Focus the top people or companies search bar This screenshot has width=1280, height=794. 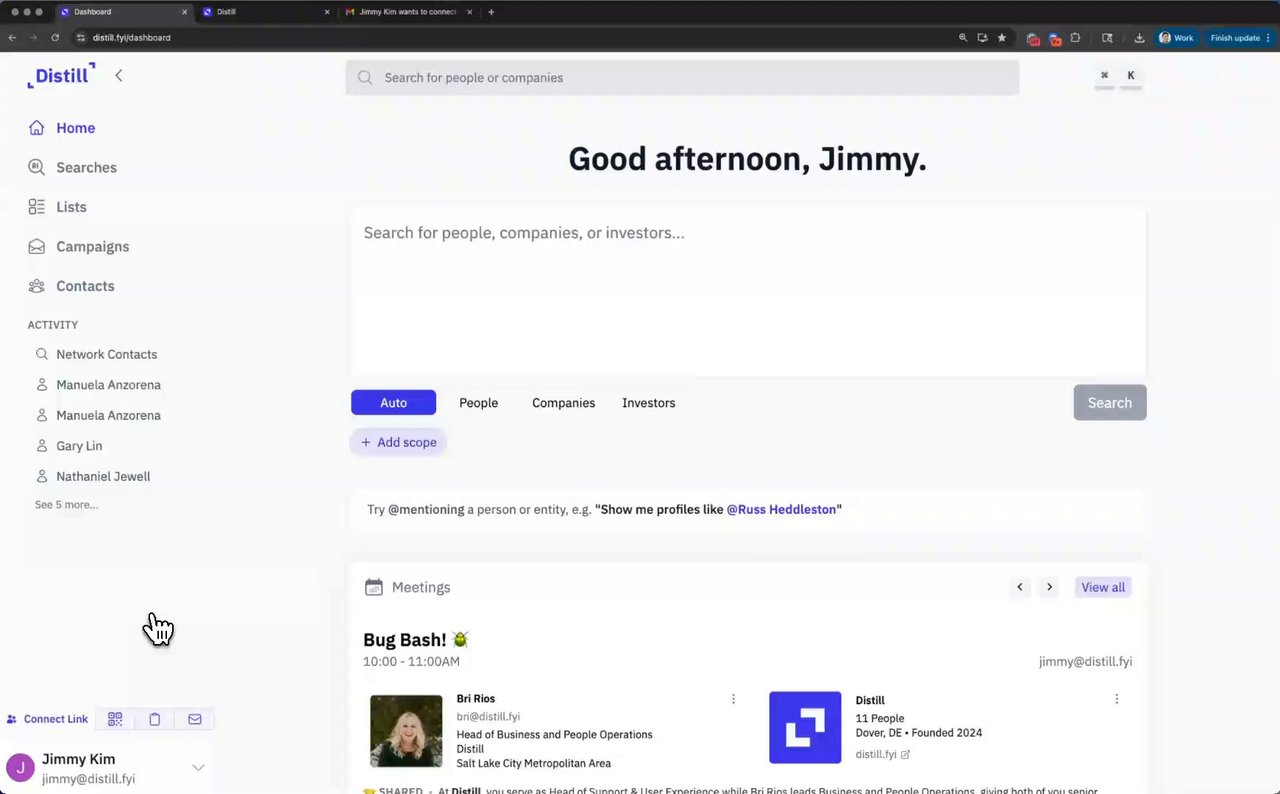click(x=682, y=77)
